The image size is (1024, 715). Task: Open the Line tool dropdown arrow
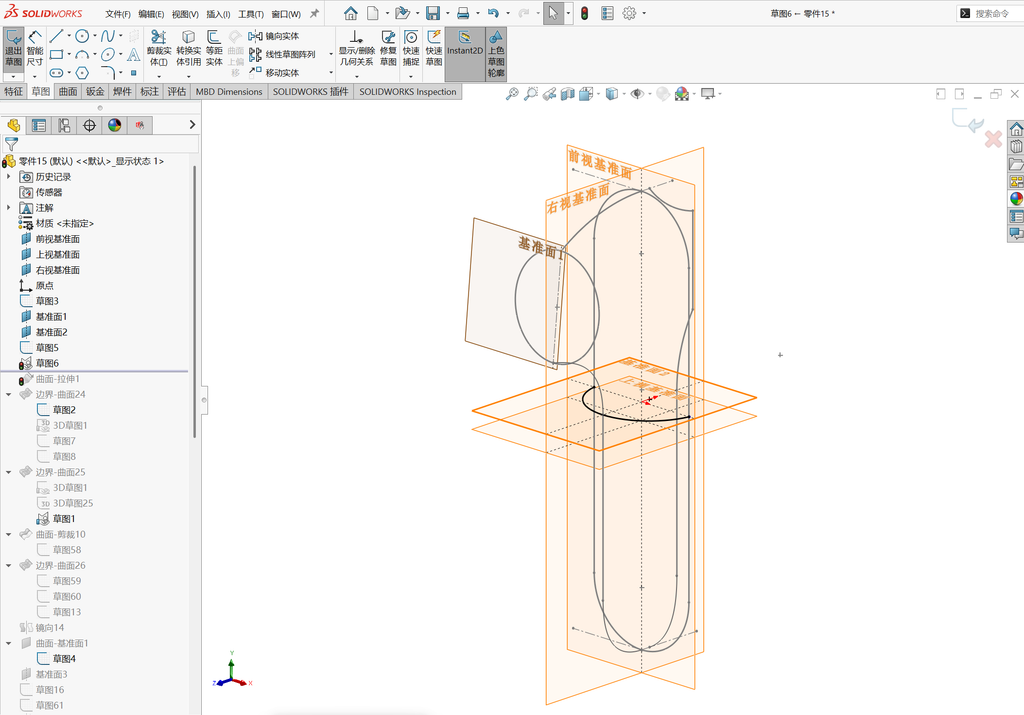(x=69, y=36)
